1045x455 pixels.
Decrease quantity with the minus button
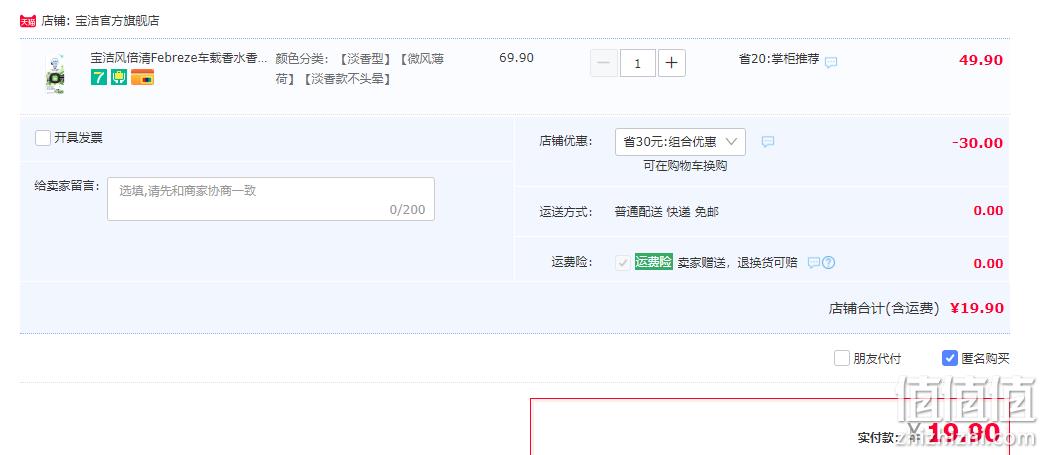tap(604, 63)
